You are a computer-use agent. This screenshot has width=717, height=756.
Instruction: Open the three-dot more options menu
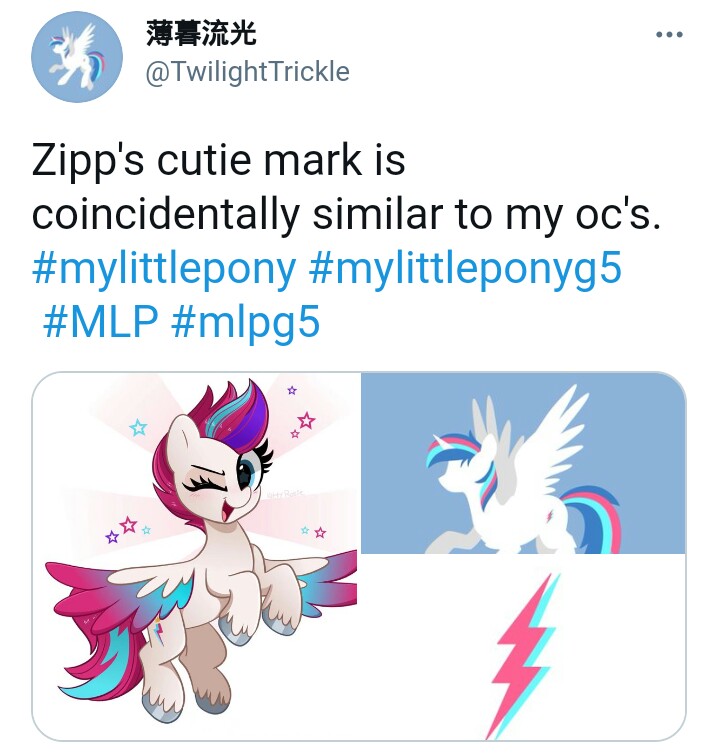669,34
